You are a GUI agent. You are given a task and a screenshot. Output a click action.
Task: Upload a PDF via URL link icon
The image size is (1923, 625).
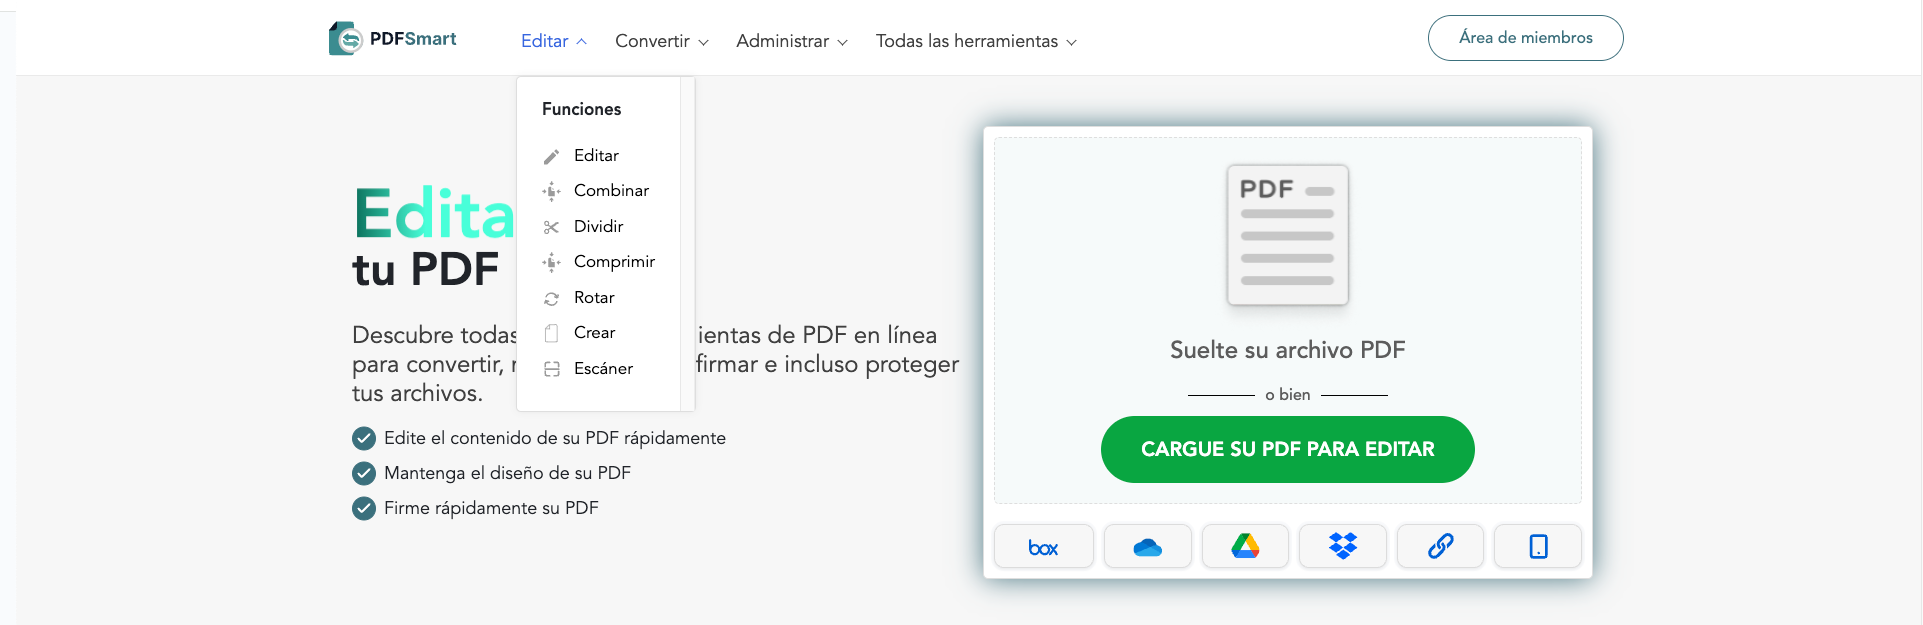pyautogui.click(x=1440, y=546)
